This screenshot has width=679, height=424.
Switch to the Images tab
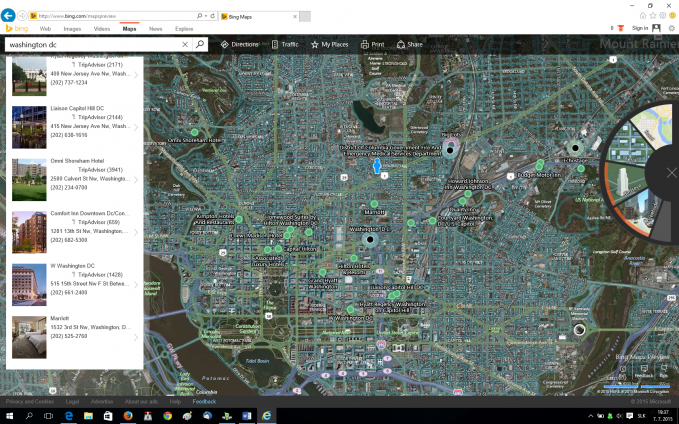72,29
